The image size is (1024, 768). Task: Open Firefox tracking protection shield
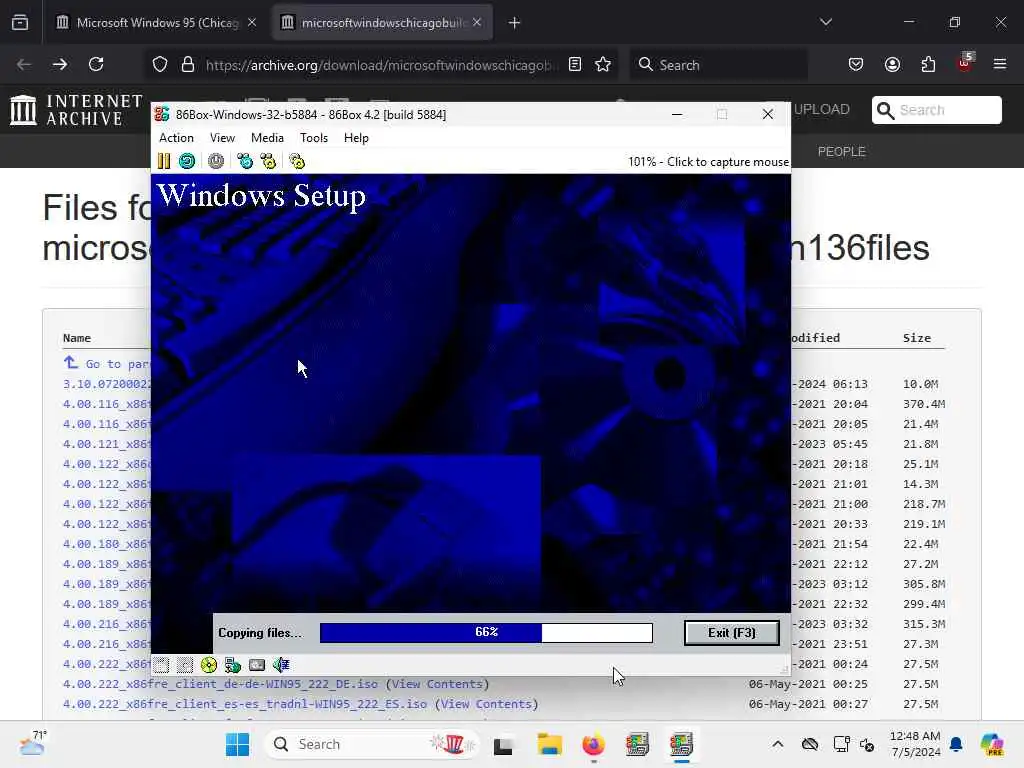tap(160, 64)
